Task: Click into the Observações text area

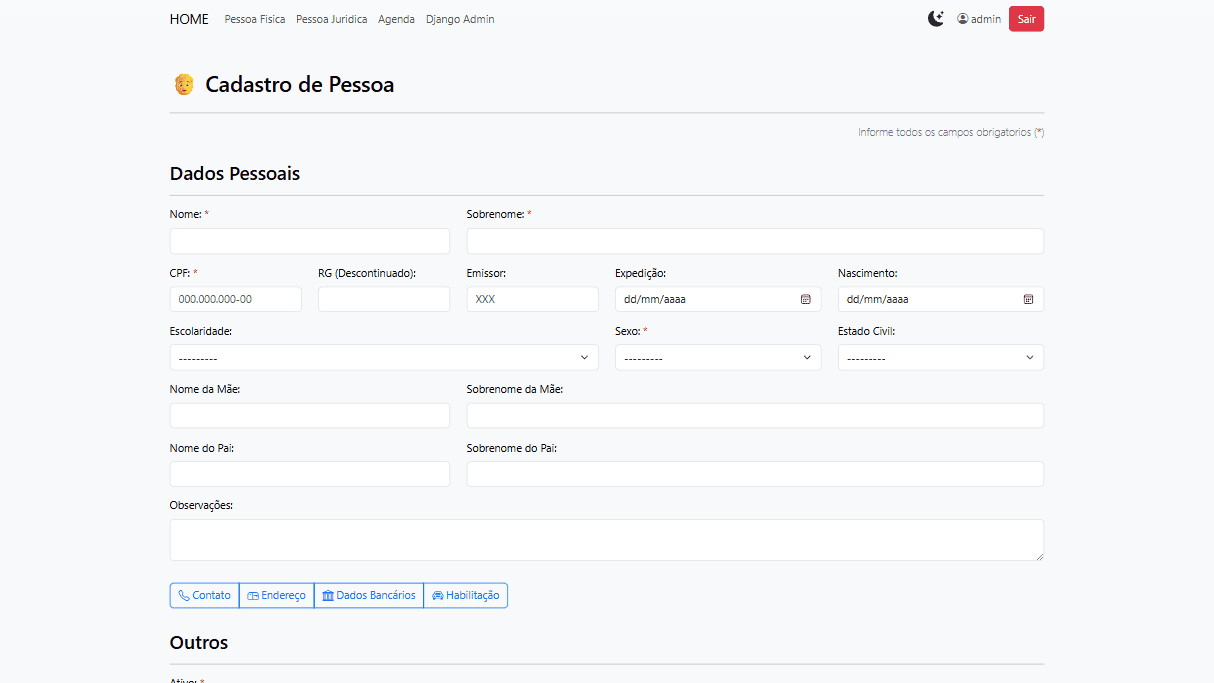Action: pyautogui.click(x=606, y=539)
